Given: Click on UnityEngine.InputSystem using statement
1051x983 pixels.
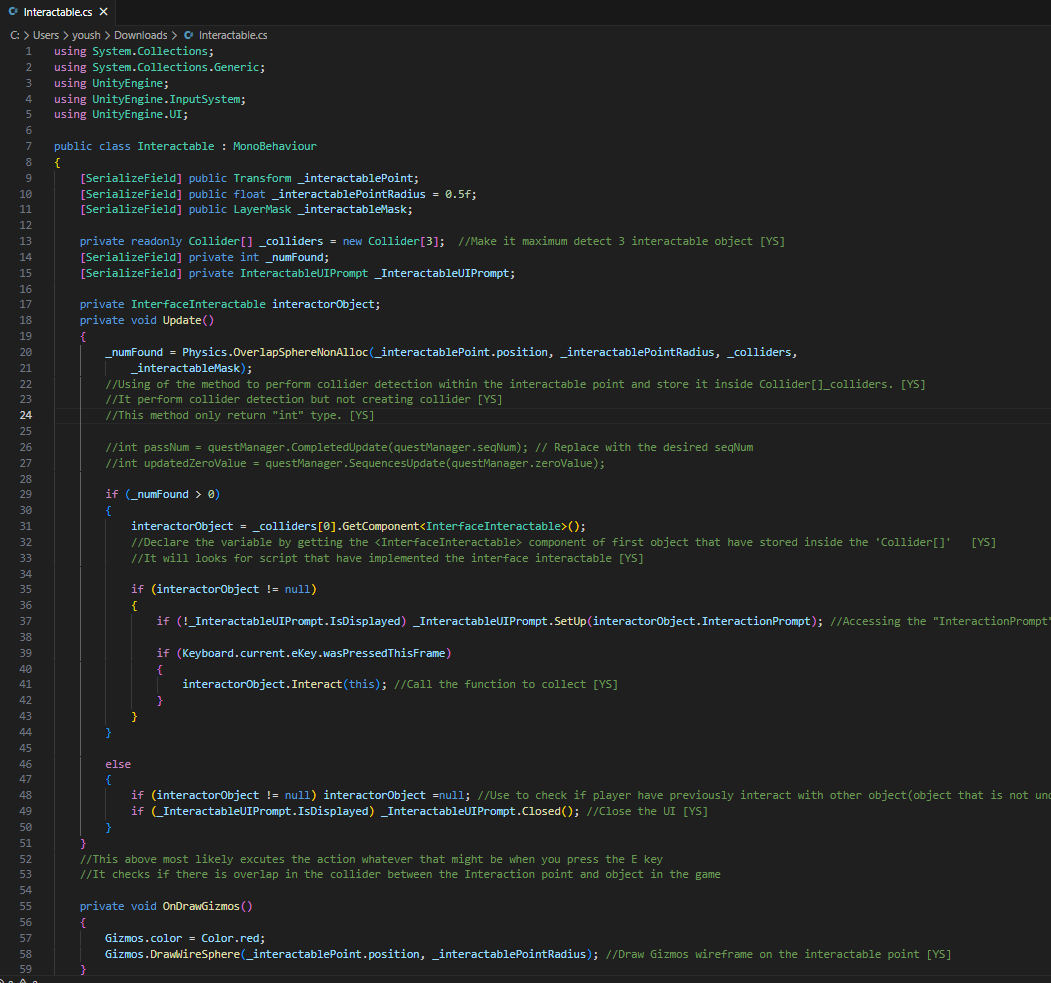Looking at the screenshot, I should point(166,99).
